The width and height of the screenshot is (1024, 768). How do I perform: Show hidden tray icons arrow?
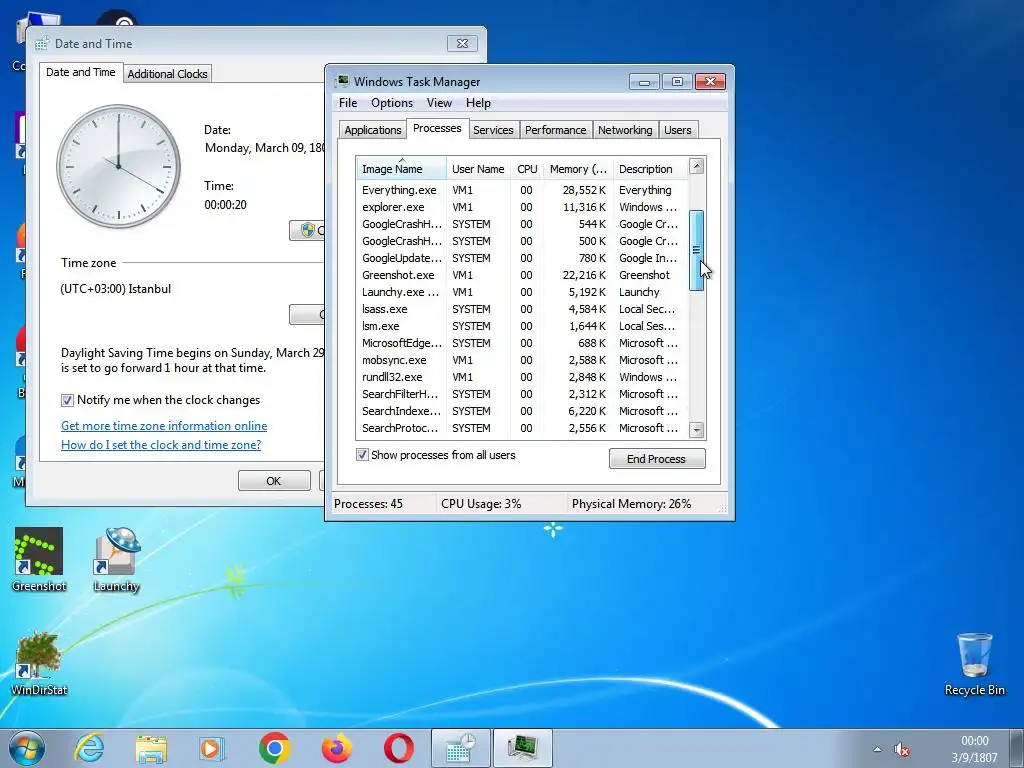coord(877,750)
